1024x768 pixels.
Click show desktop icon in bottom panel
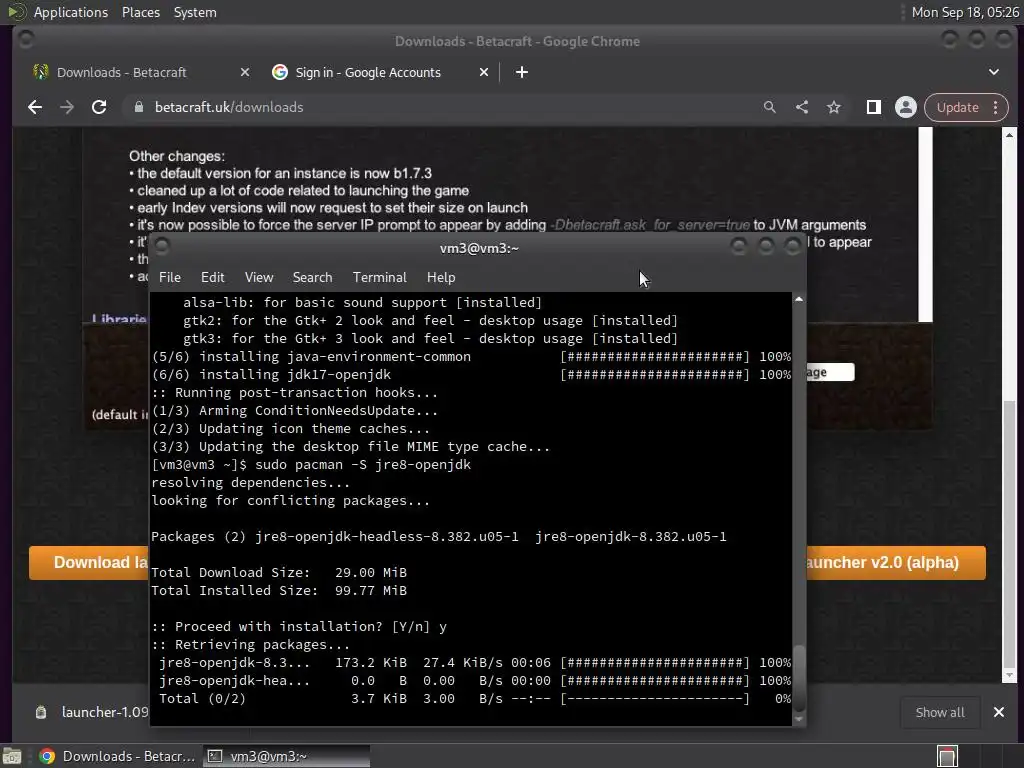(12, 756)
